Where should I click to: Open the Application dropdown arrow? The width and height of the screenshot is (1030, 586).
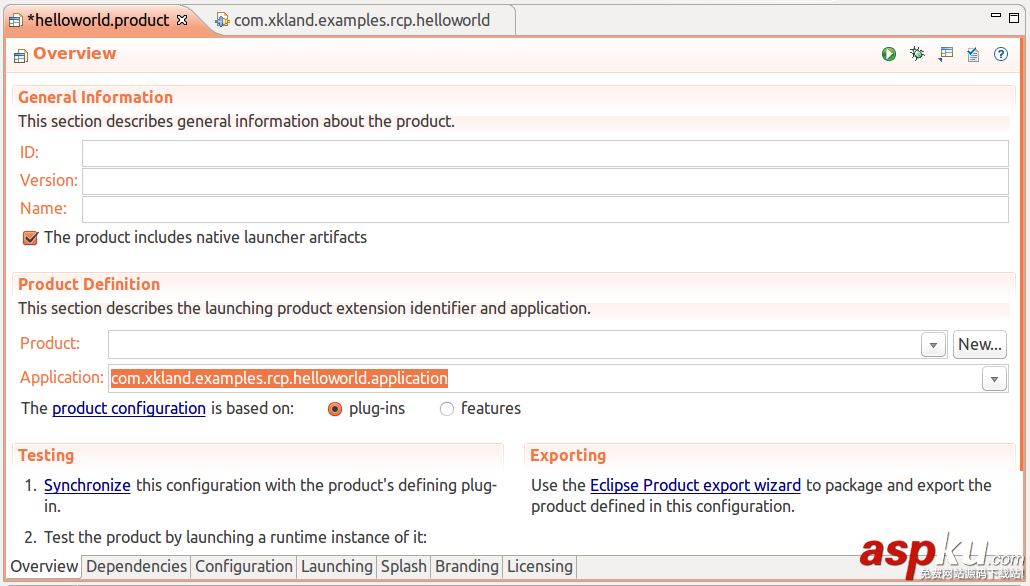994,379
